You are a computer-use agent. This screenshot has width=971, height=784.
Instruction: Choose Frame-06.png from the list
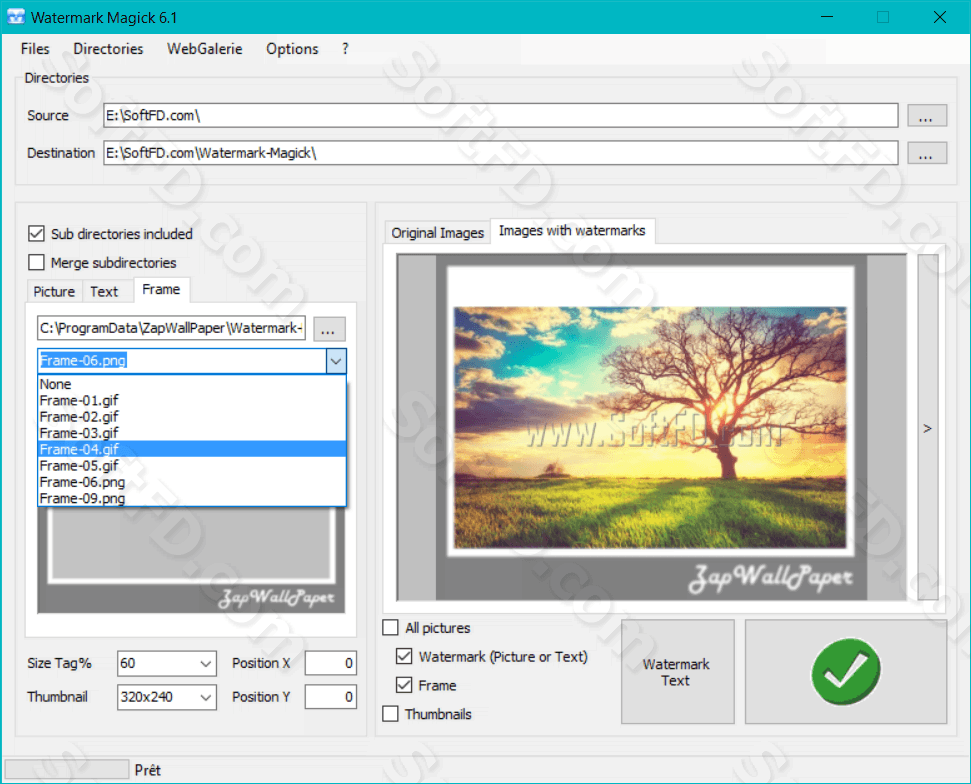[x=192, y=482]
